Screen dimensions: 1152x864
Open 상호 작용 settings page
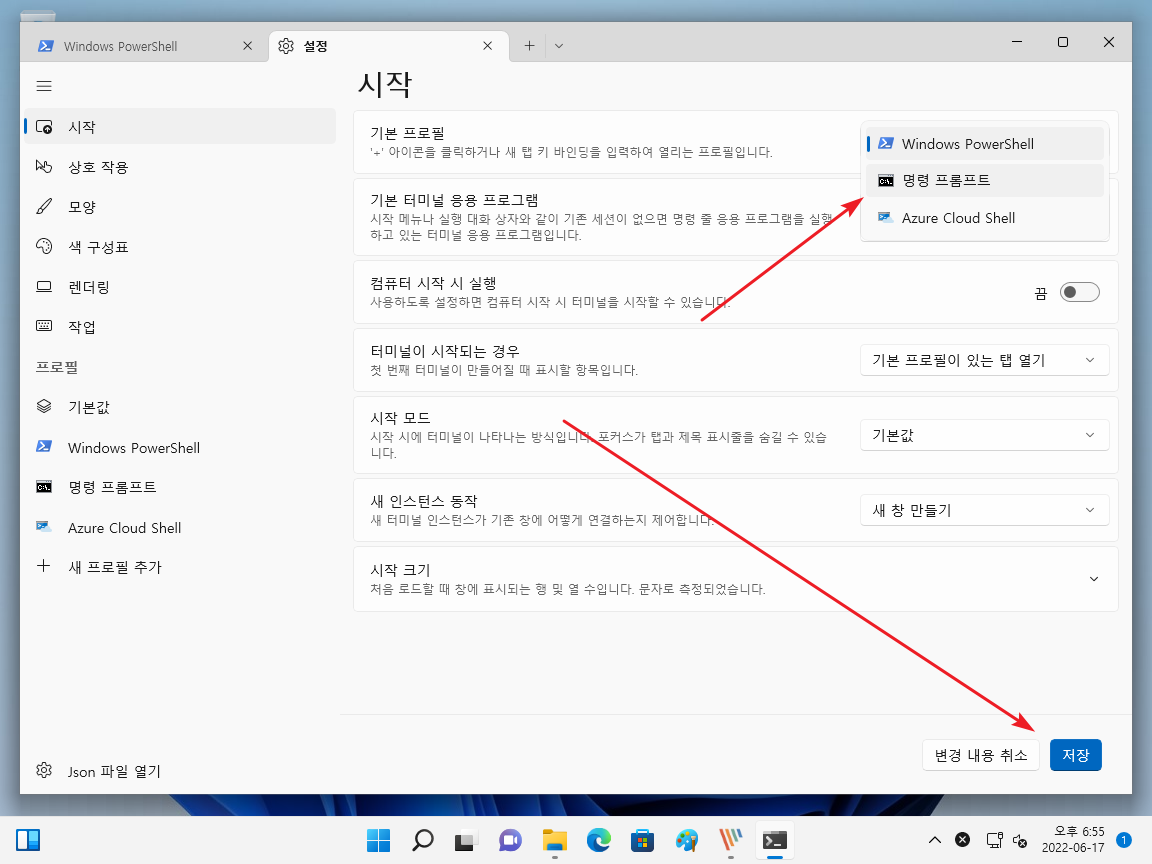point(180,167)
